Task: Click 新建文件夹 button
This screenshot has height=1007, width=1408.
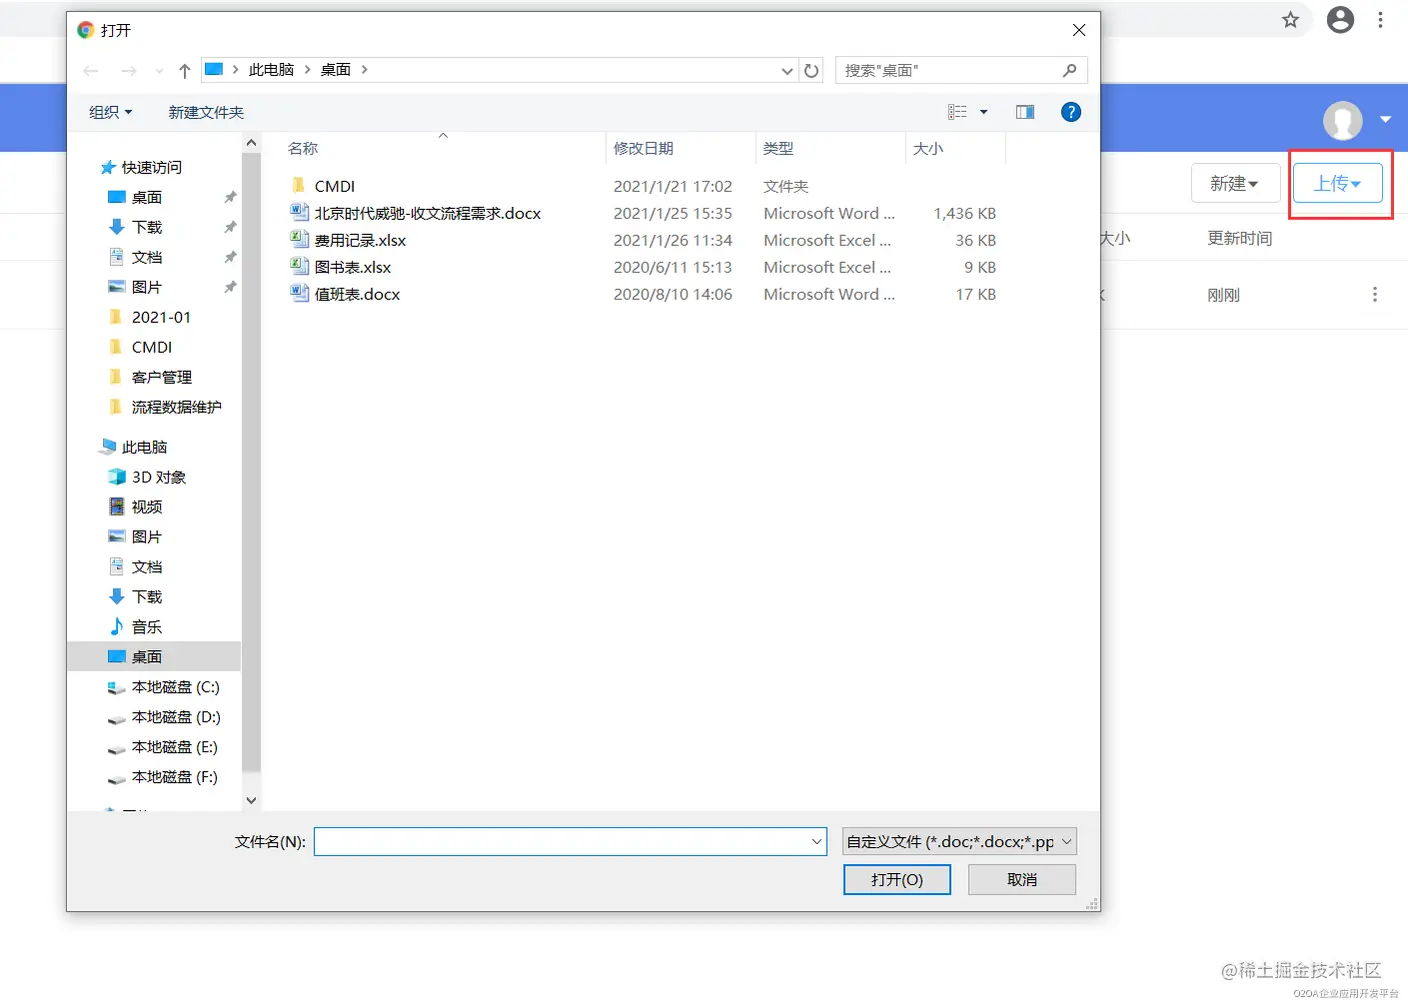Action: pyautogui.click(x=206, y=112)
